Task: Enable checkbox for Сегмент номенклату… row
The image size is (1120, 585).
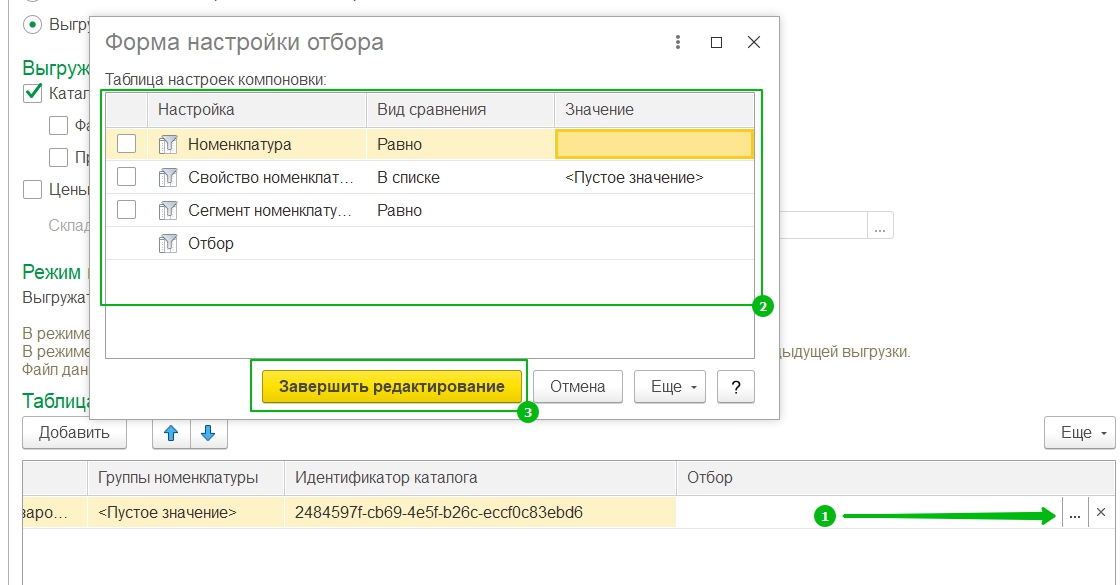Action: coord(126,209)
